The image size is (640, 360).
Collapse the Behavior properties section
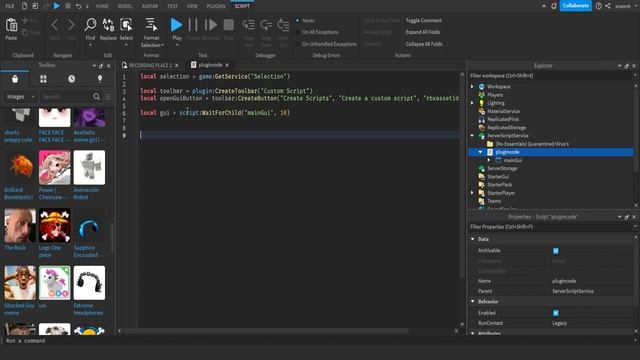coord(473,302)
